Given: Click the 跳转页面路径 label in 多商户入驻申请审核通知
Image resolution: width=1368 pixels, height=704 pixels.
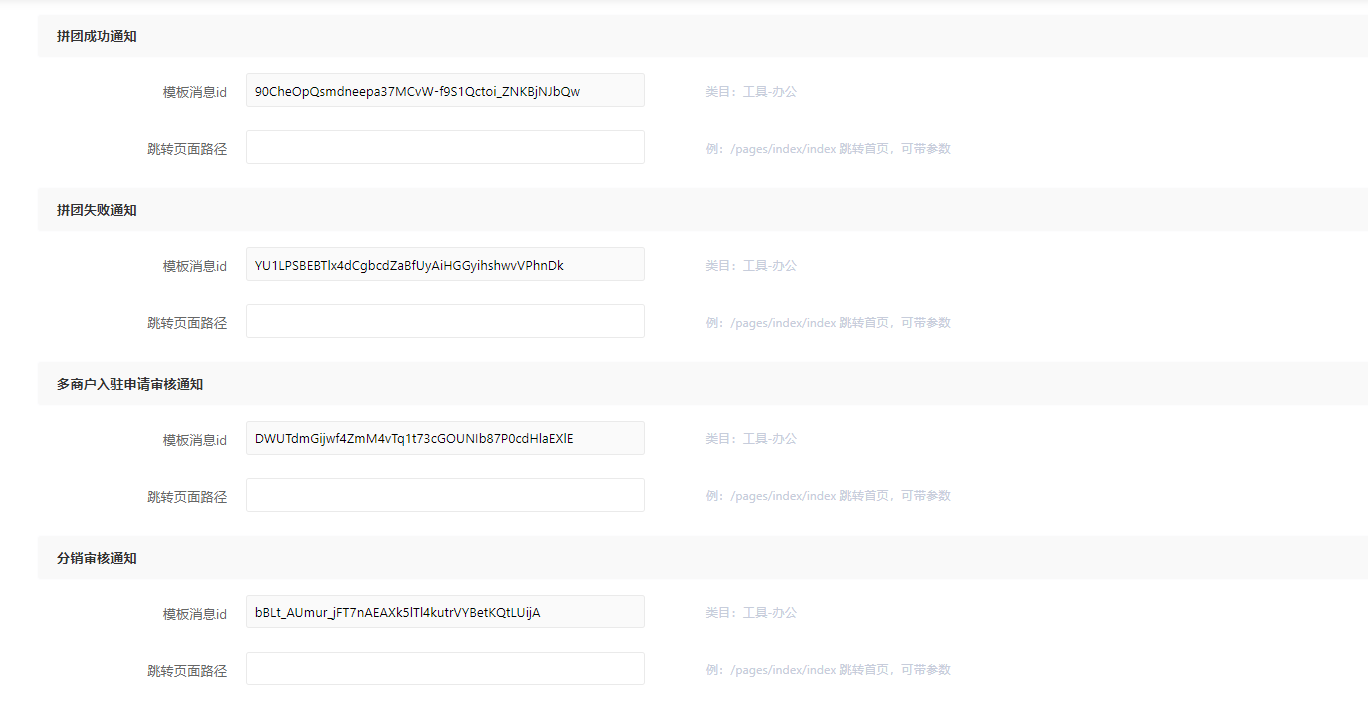Looking at the screenshot, I should point(187,497).
